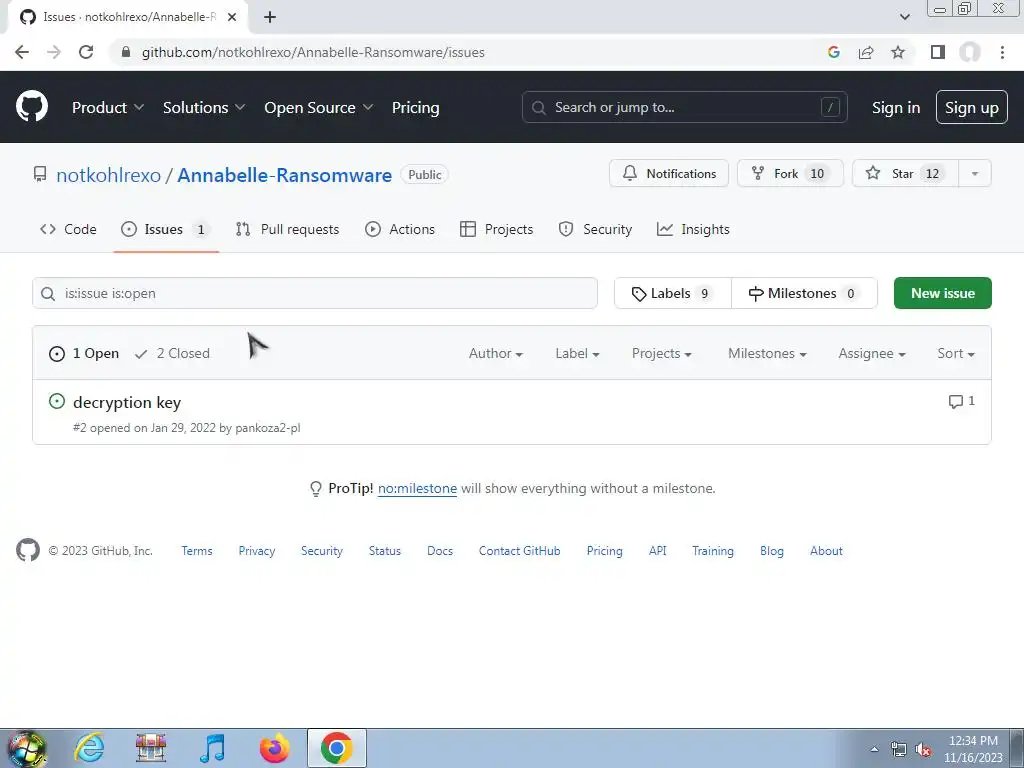Switch to the Insights tab
Viewport: 1024px width, 768px height.
pos(693,229)
